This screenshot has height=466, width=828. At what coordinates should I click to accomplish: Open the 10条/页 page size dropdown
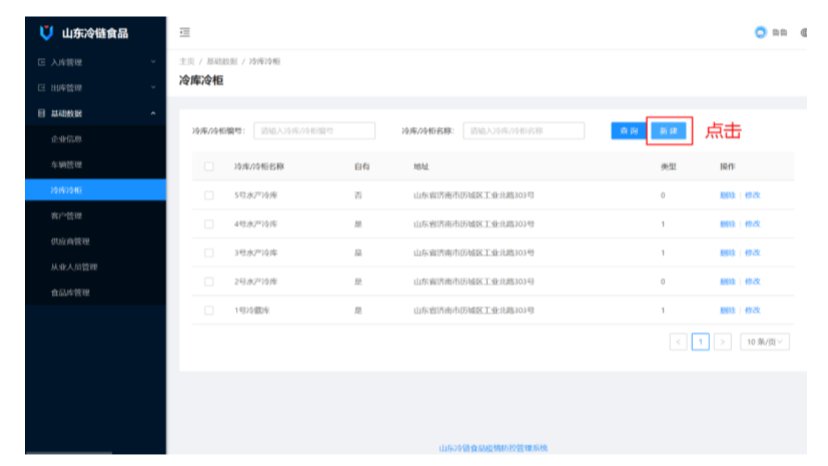point(764,342)
